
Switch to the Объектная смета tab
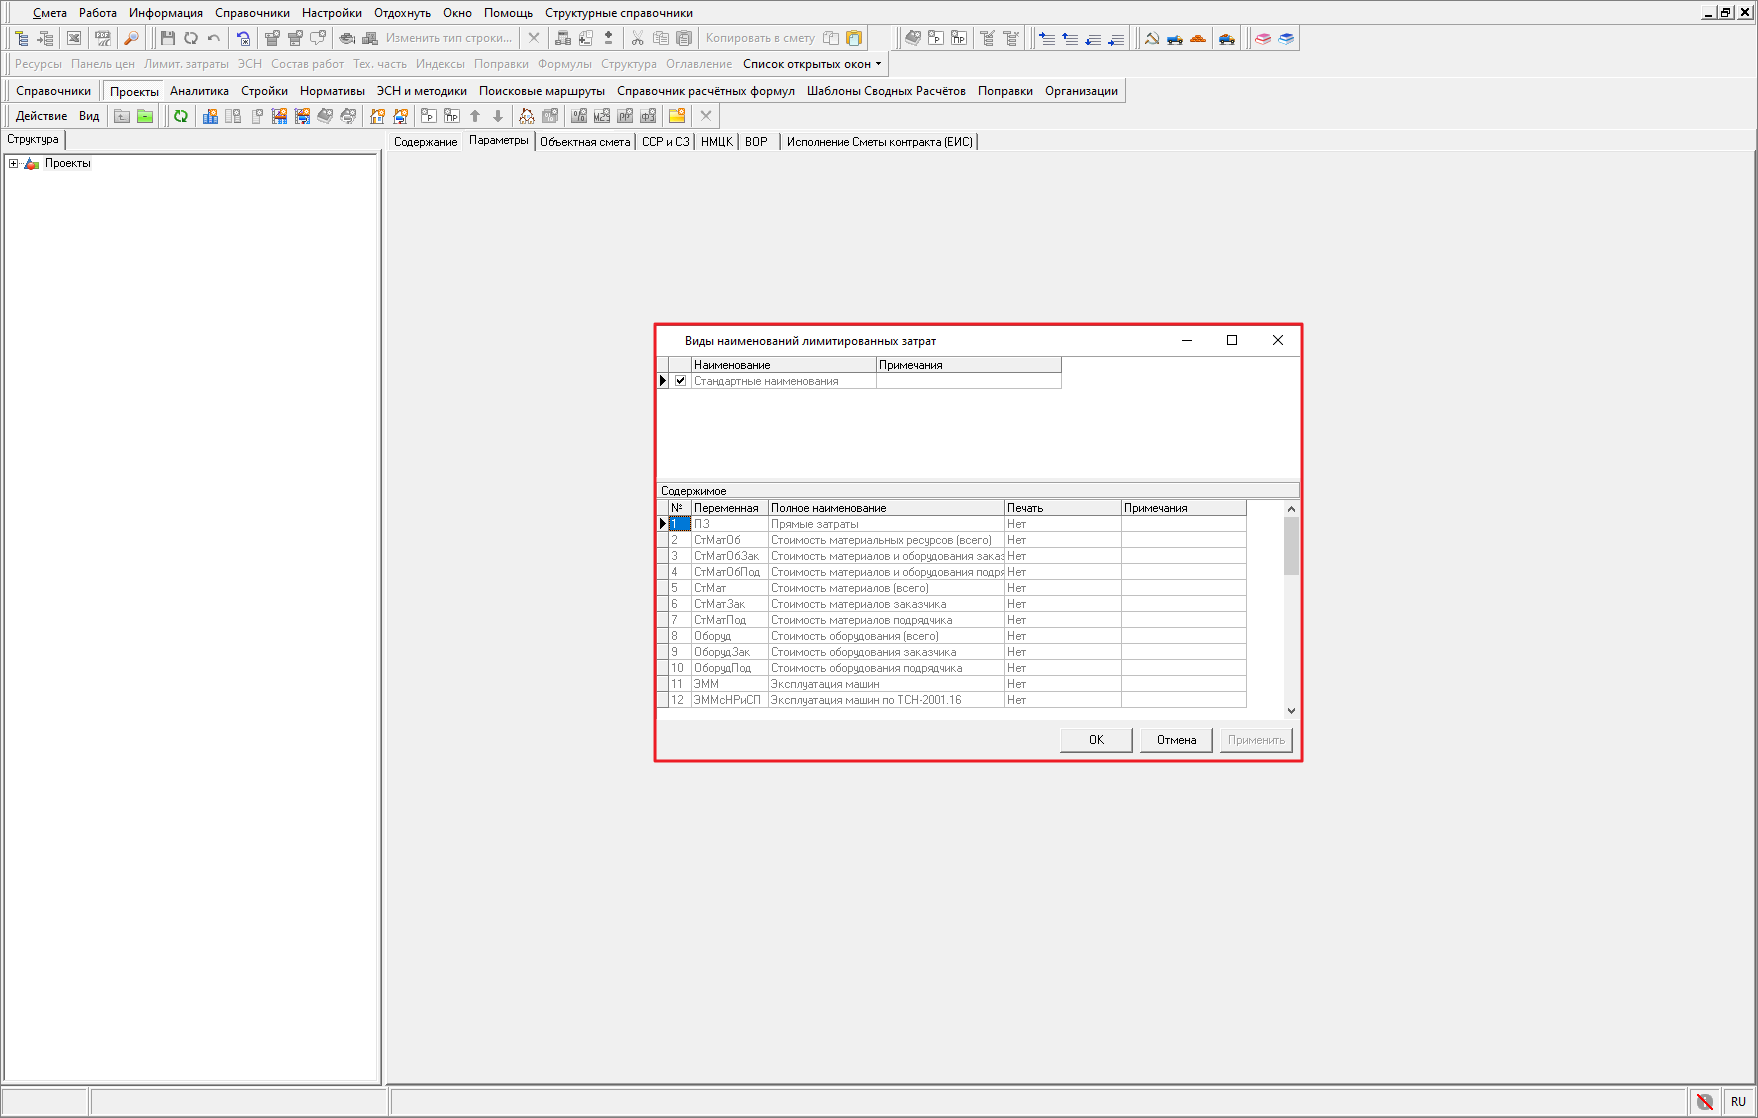(x=585, y=142)
